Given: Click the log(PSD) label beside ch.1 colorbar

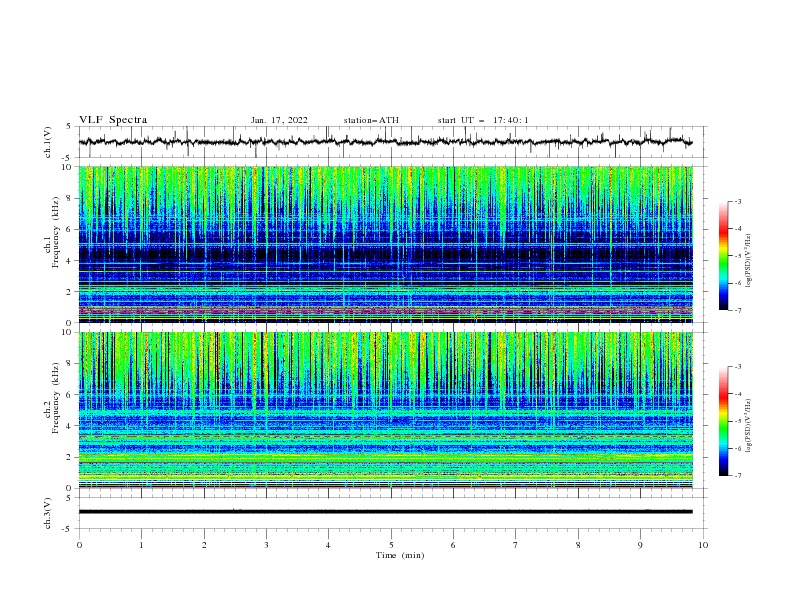Looking at the screenshot, I should click(749, 261).
